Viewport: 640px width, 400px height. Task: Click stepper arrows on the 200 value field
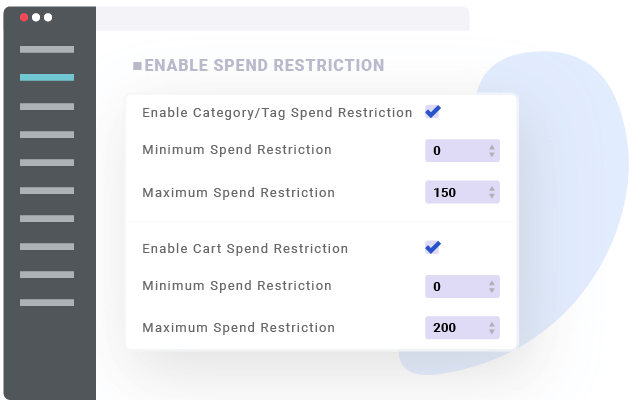click(x=492, y=328)
